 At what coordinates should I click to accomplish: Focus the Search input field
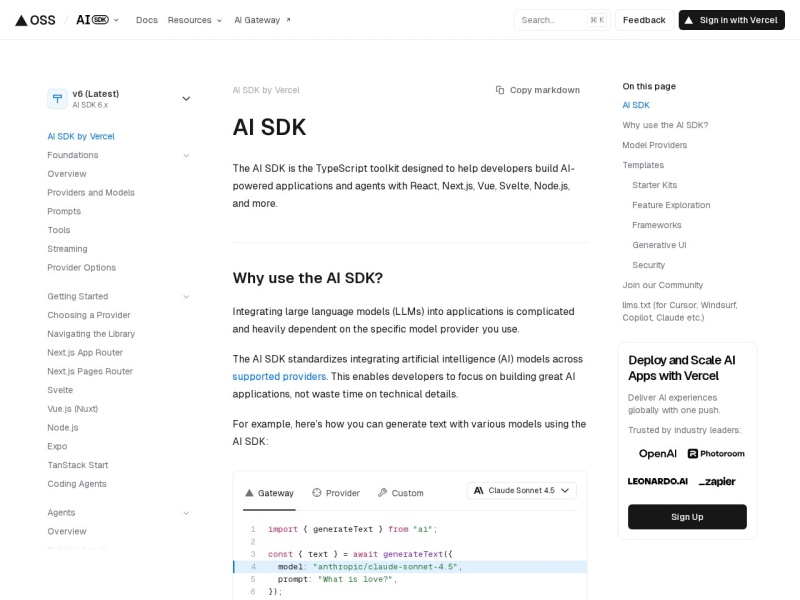pos(562,20)
